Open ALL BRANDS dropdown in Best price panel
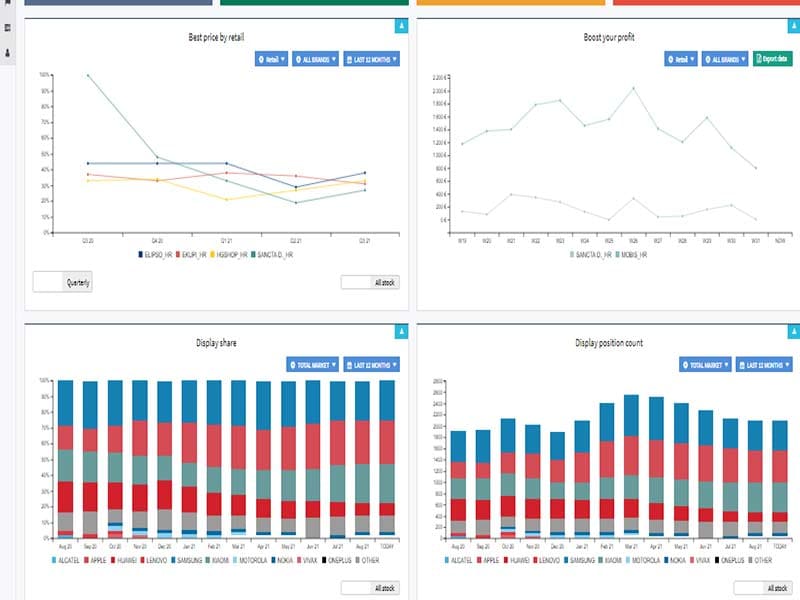 315,59
